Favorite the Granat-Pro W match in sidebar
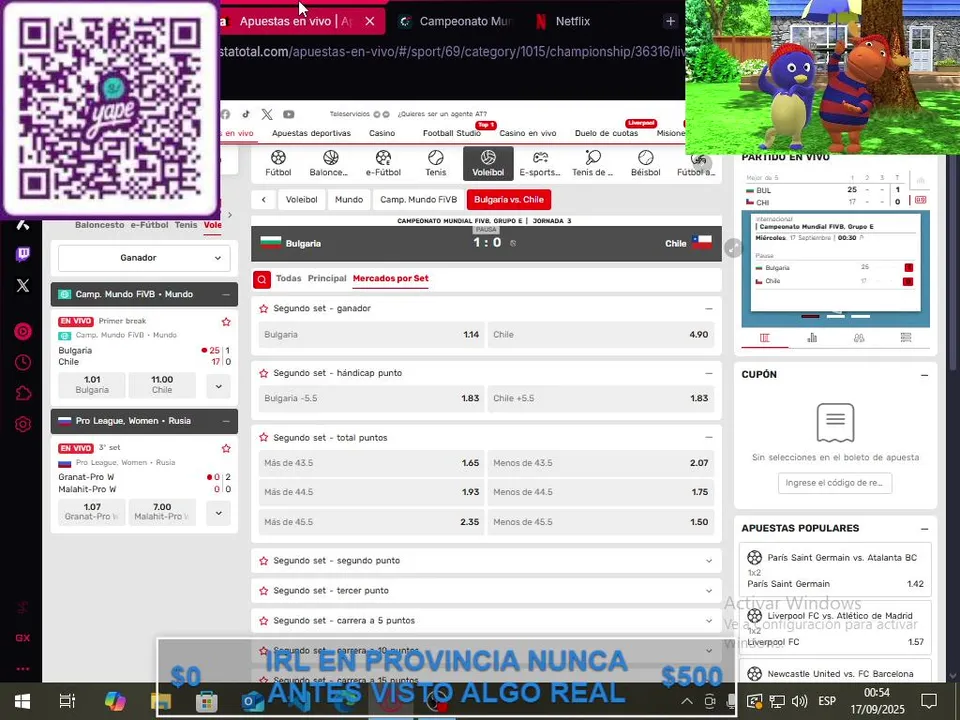 pyautogui.click(x=226, y=448)
